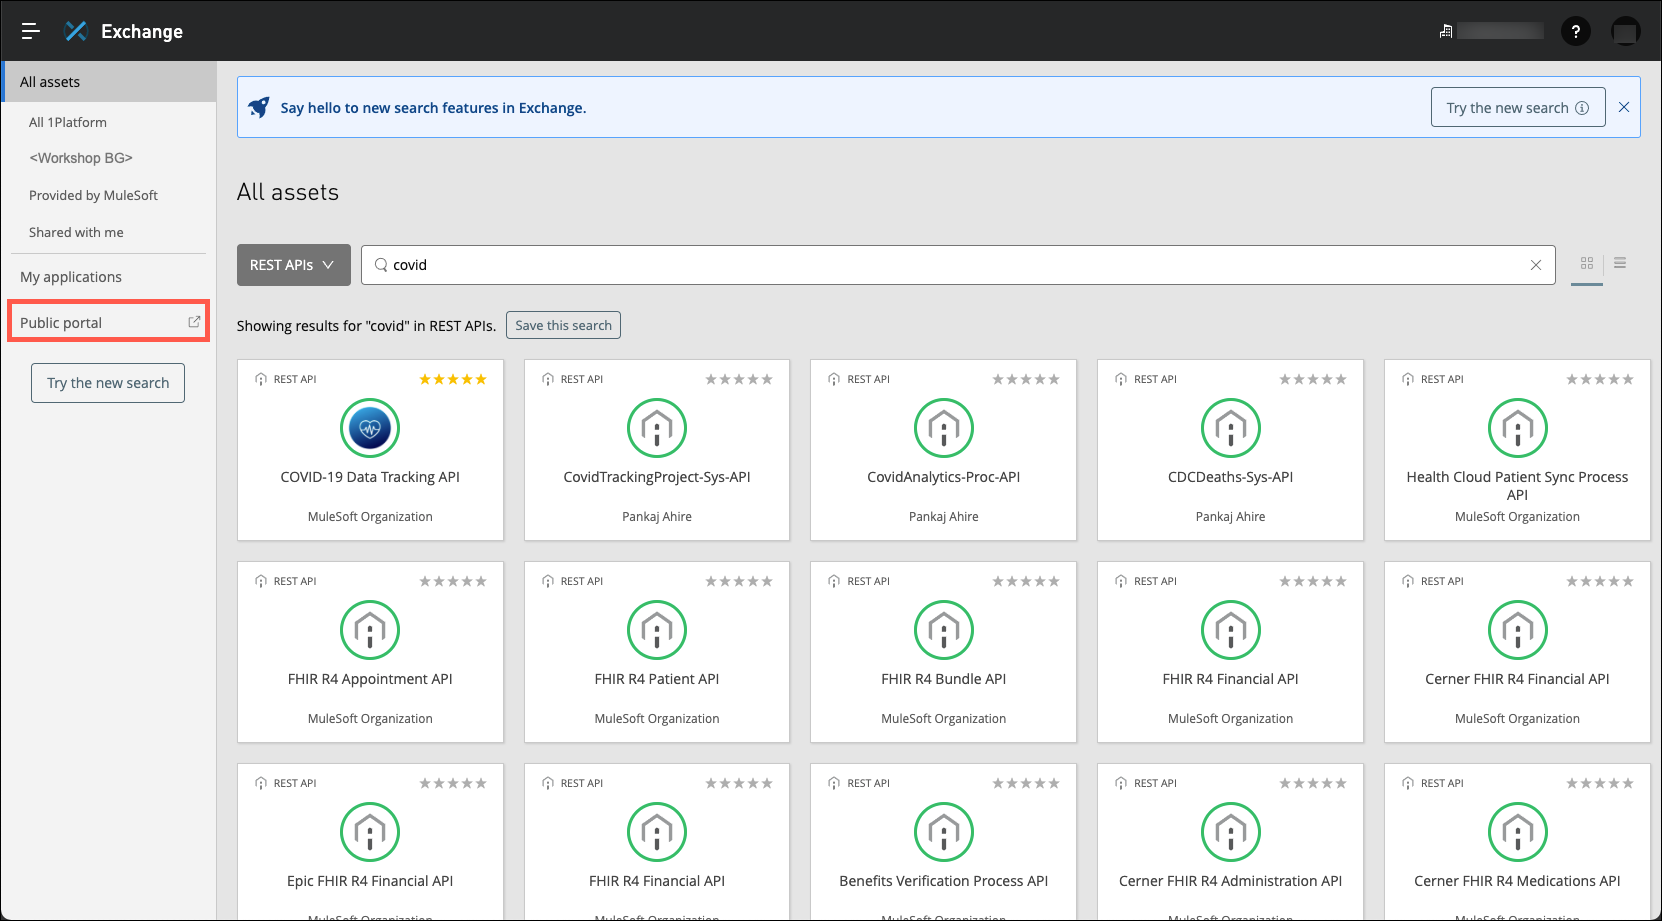Open Shared with me assets
The width and height of the screenshot is (1662, 921).
click(x=76, y=232)
